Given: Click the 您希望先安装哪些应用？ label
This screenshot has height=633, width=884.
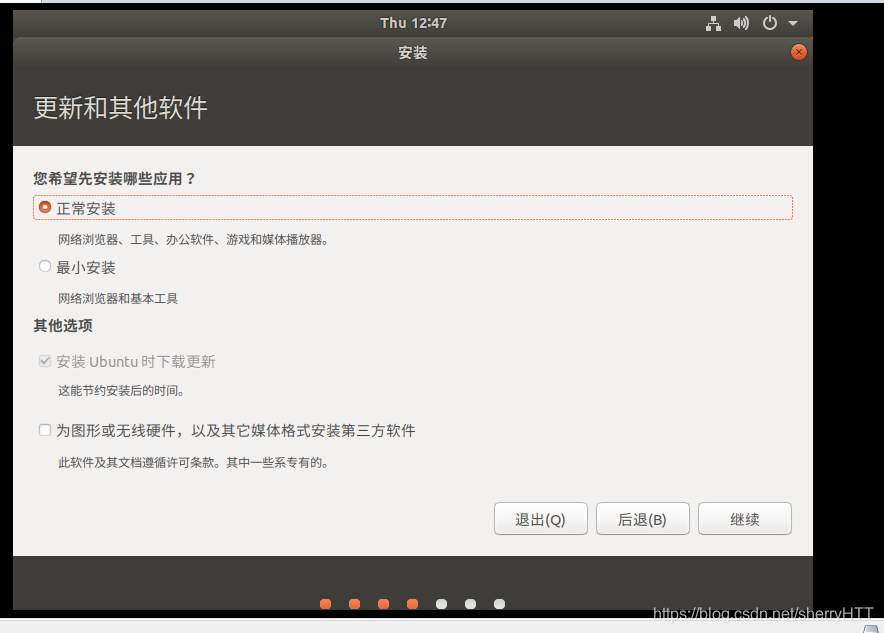Looking at the screenshot, I should point(114,179).
